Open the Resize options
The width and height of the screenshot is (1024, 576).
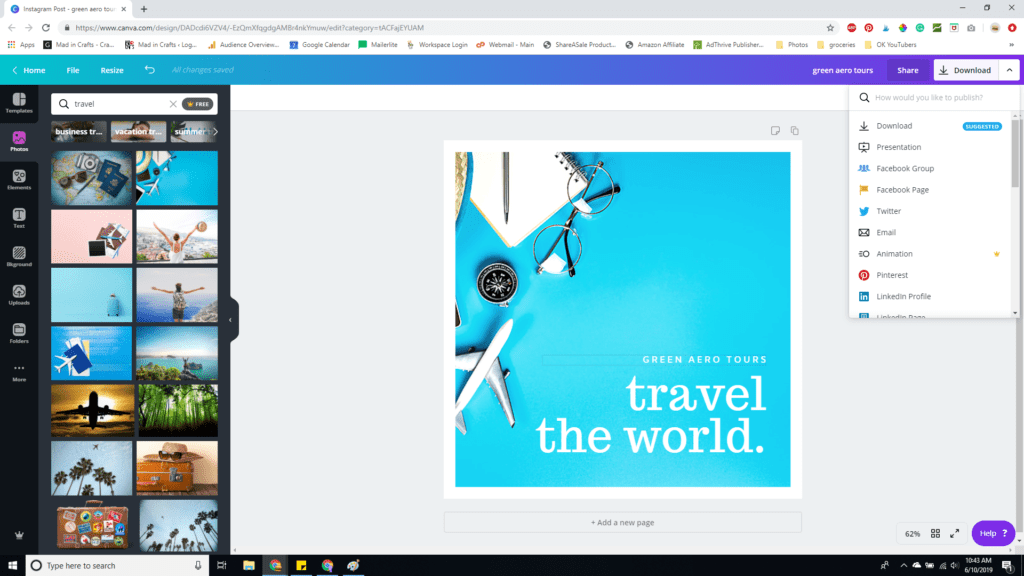coord(111,69)
